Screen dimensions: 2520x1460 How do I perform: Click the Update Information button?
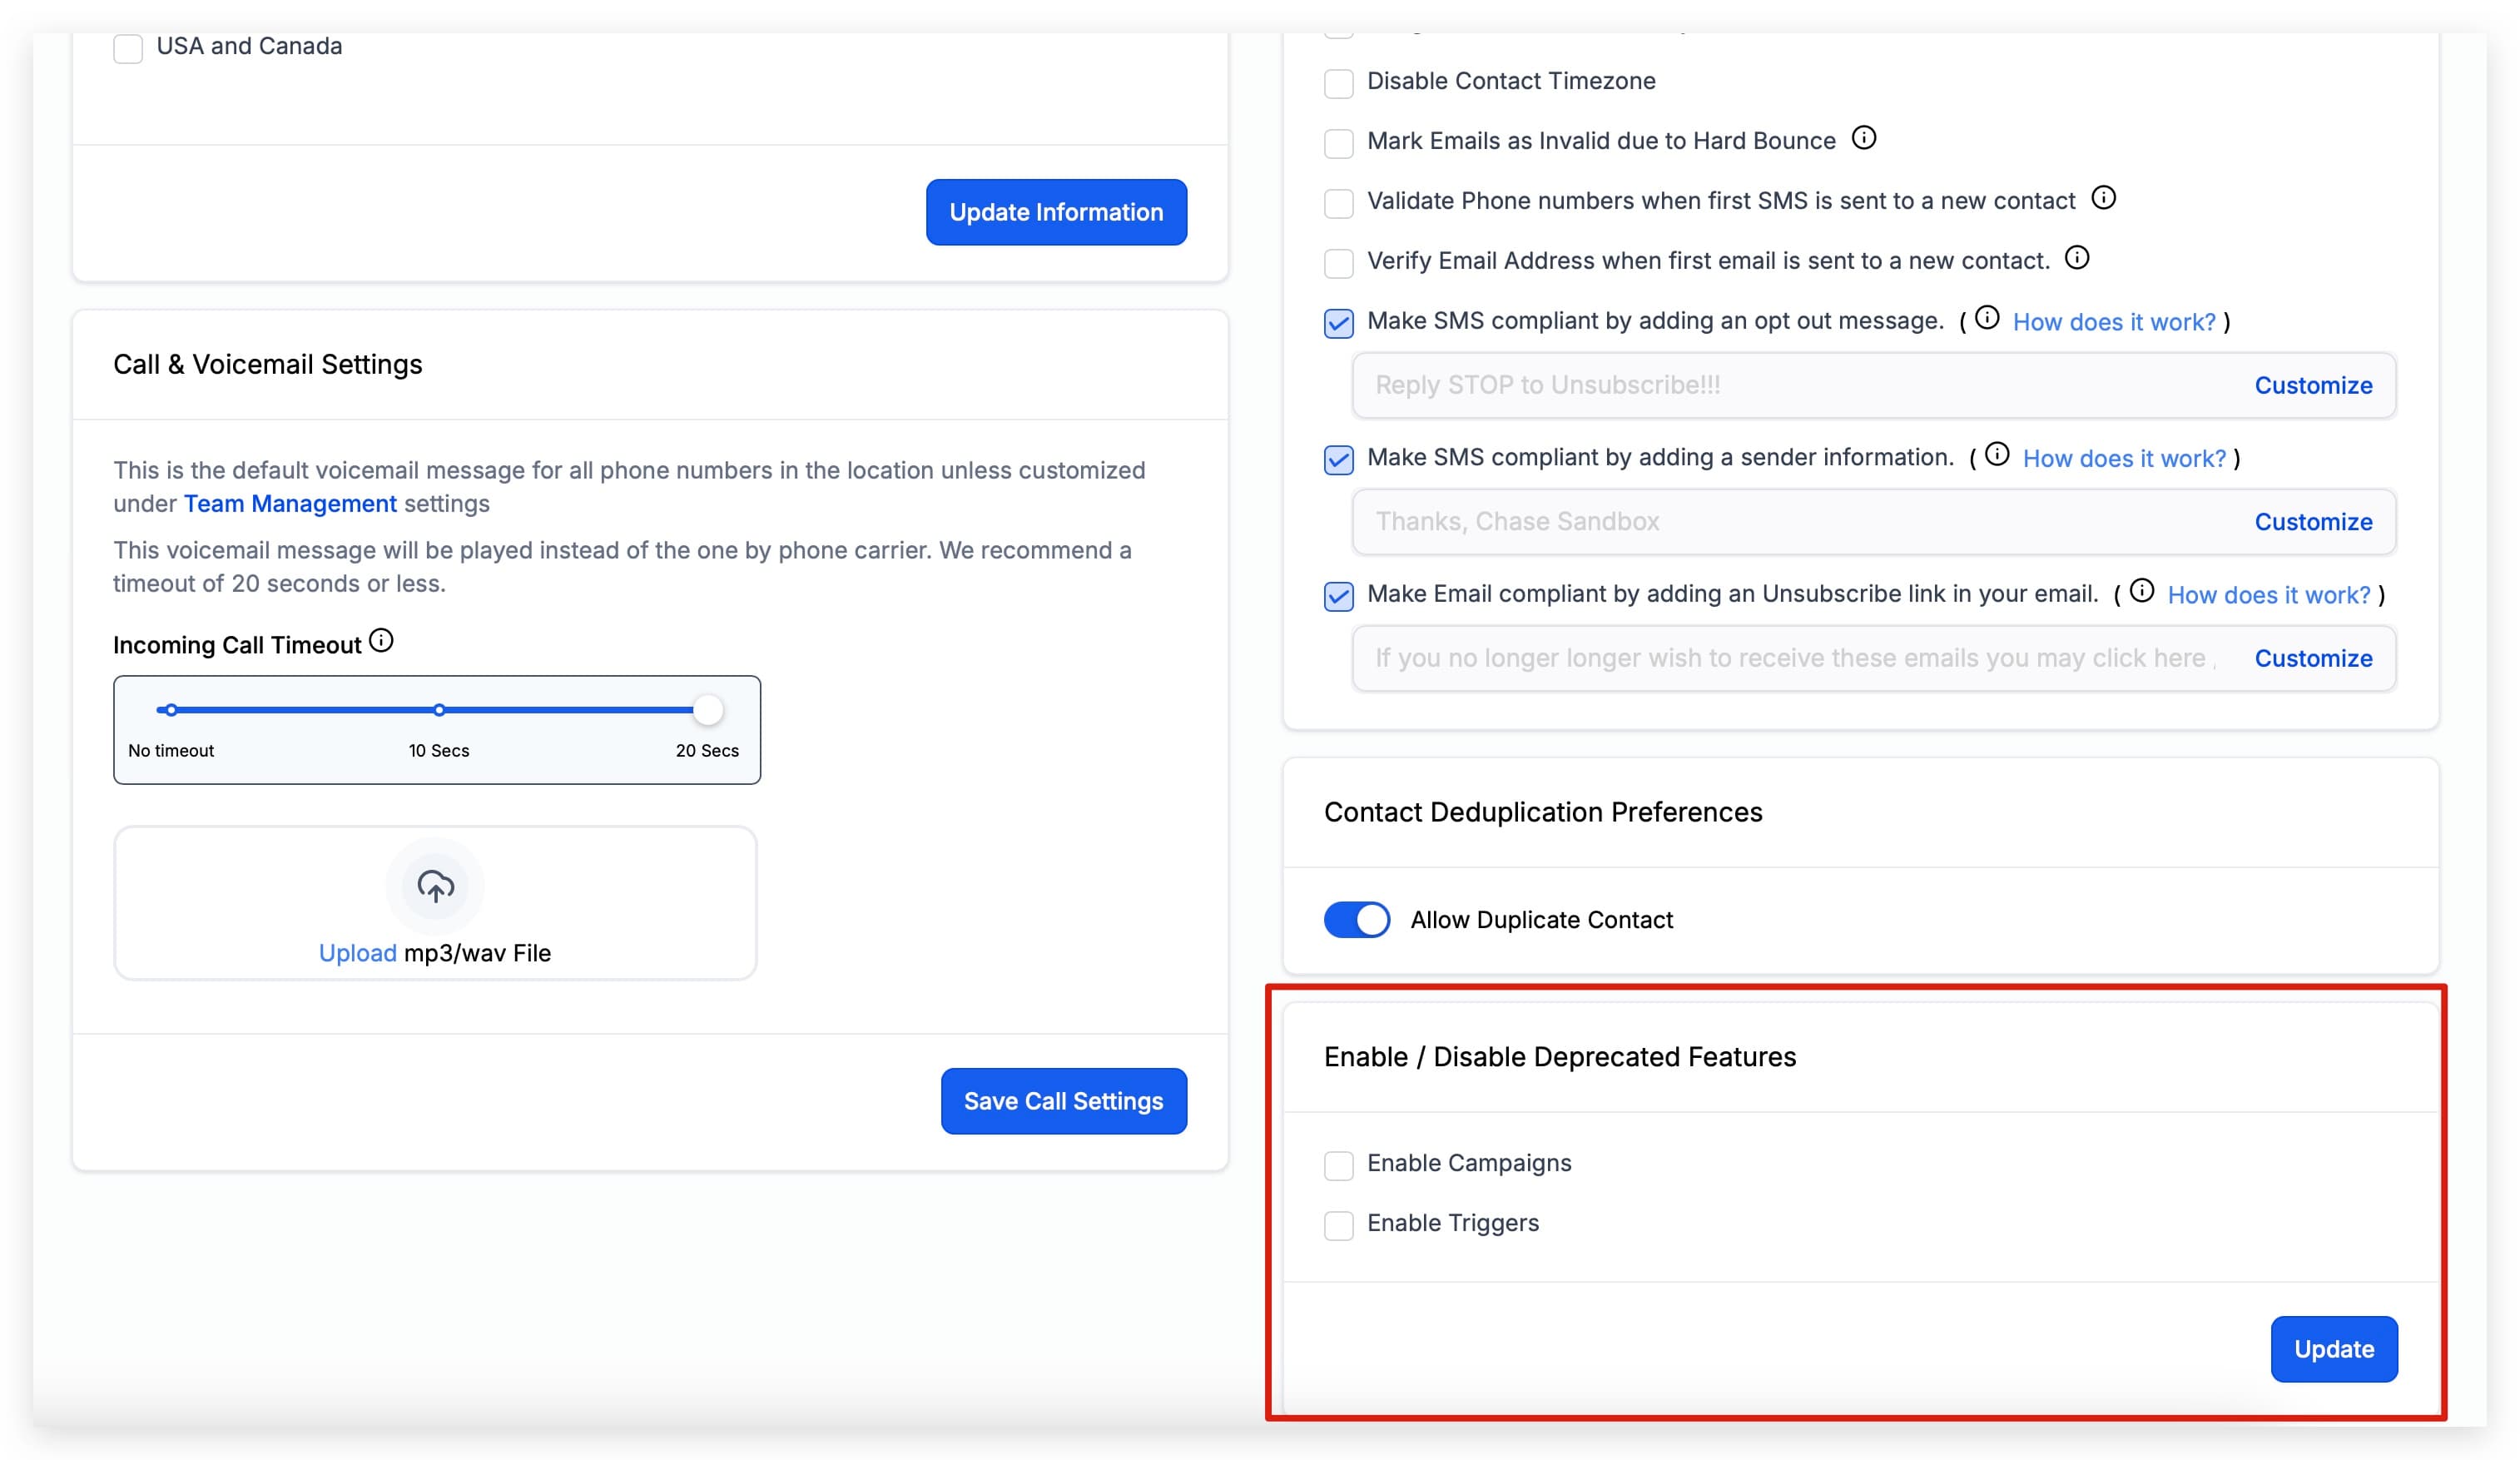pos(1056,212)
